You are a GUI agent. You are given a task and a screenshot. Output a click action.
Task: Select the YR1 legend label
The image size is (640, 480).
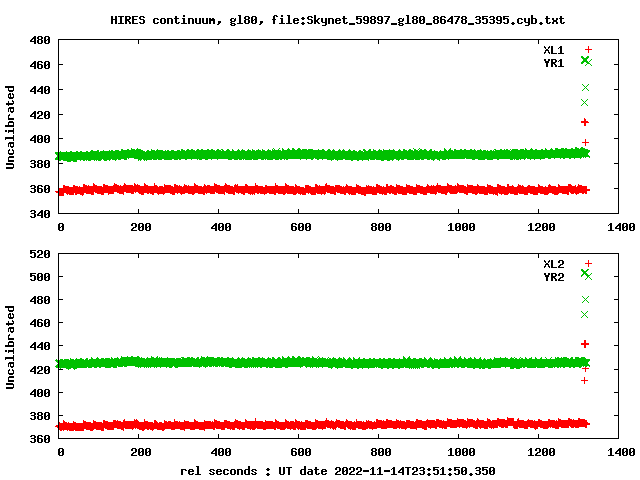pos(553,63)
